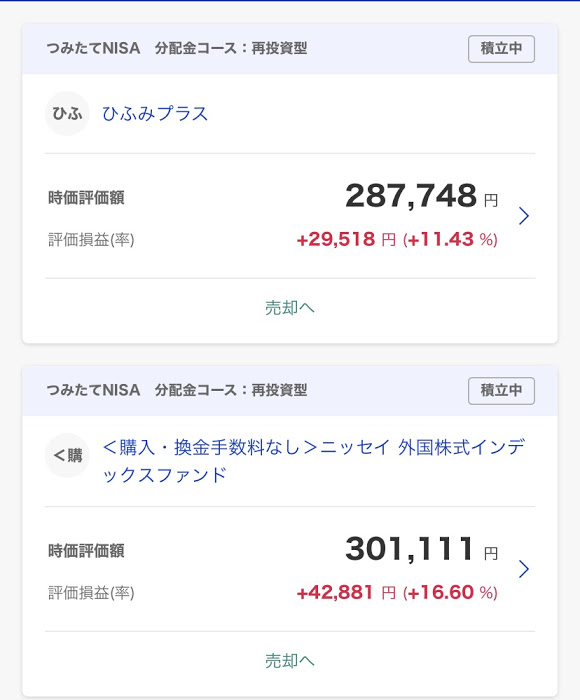
Task: Select the 301,111 円 valuation amount
Action: [x=421, y=549]
